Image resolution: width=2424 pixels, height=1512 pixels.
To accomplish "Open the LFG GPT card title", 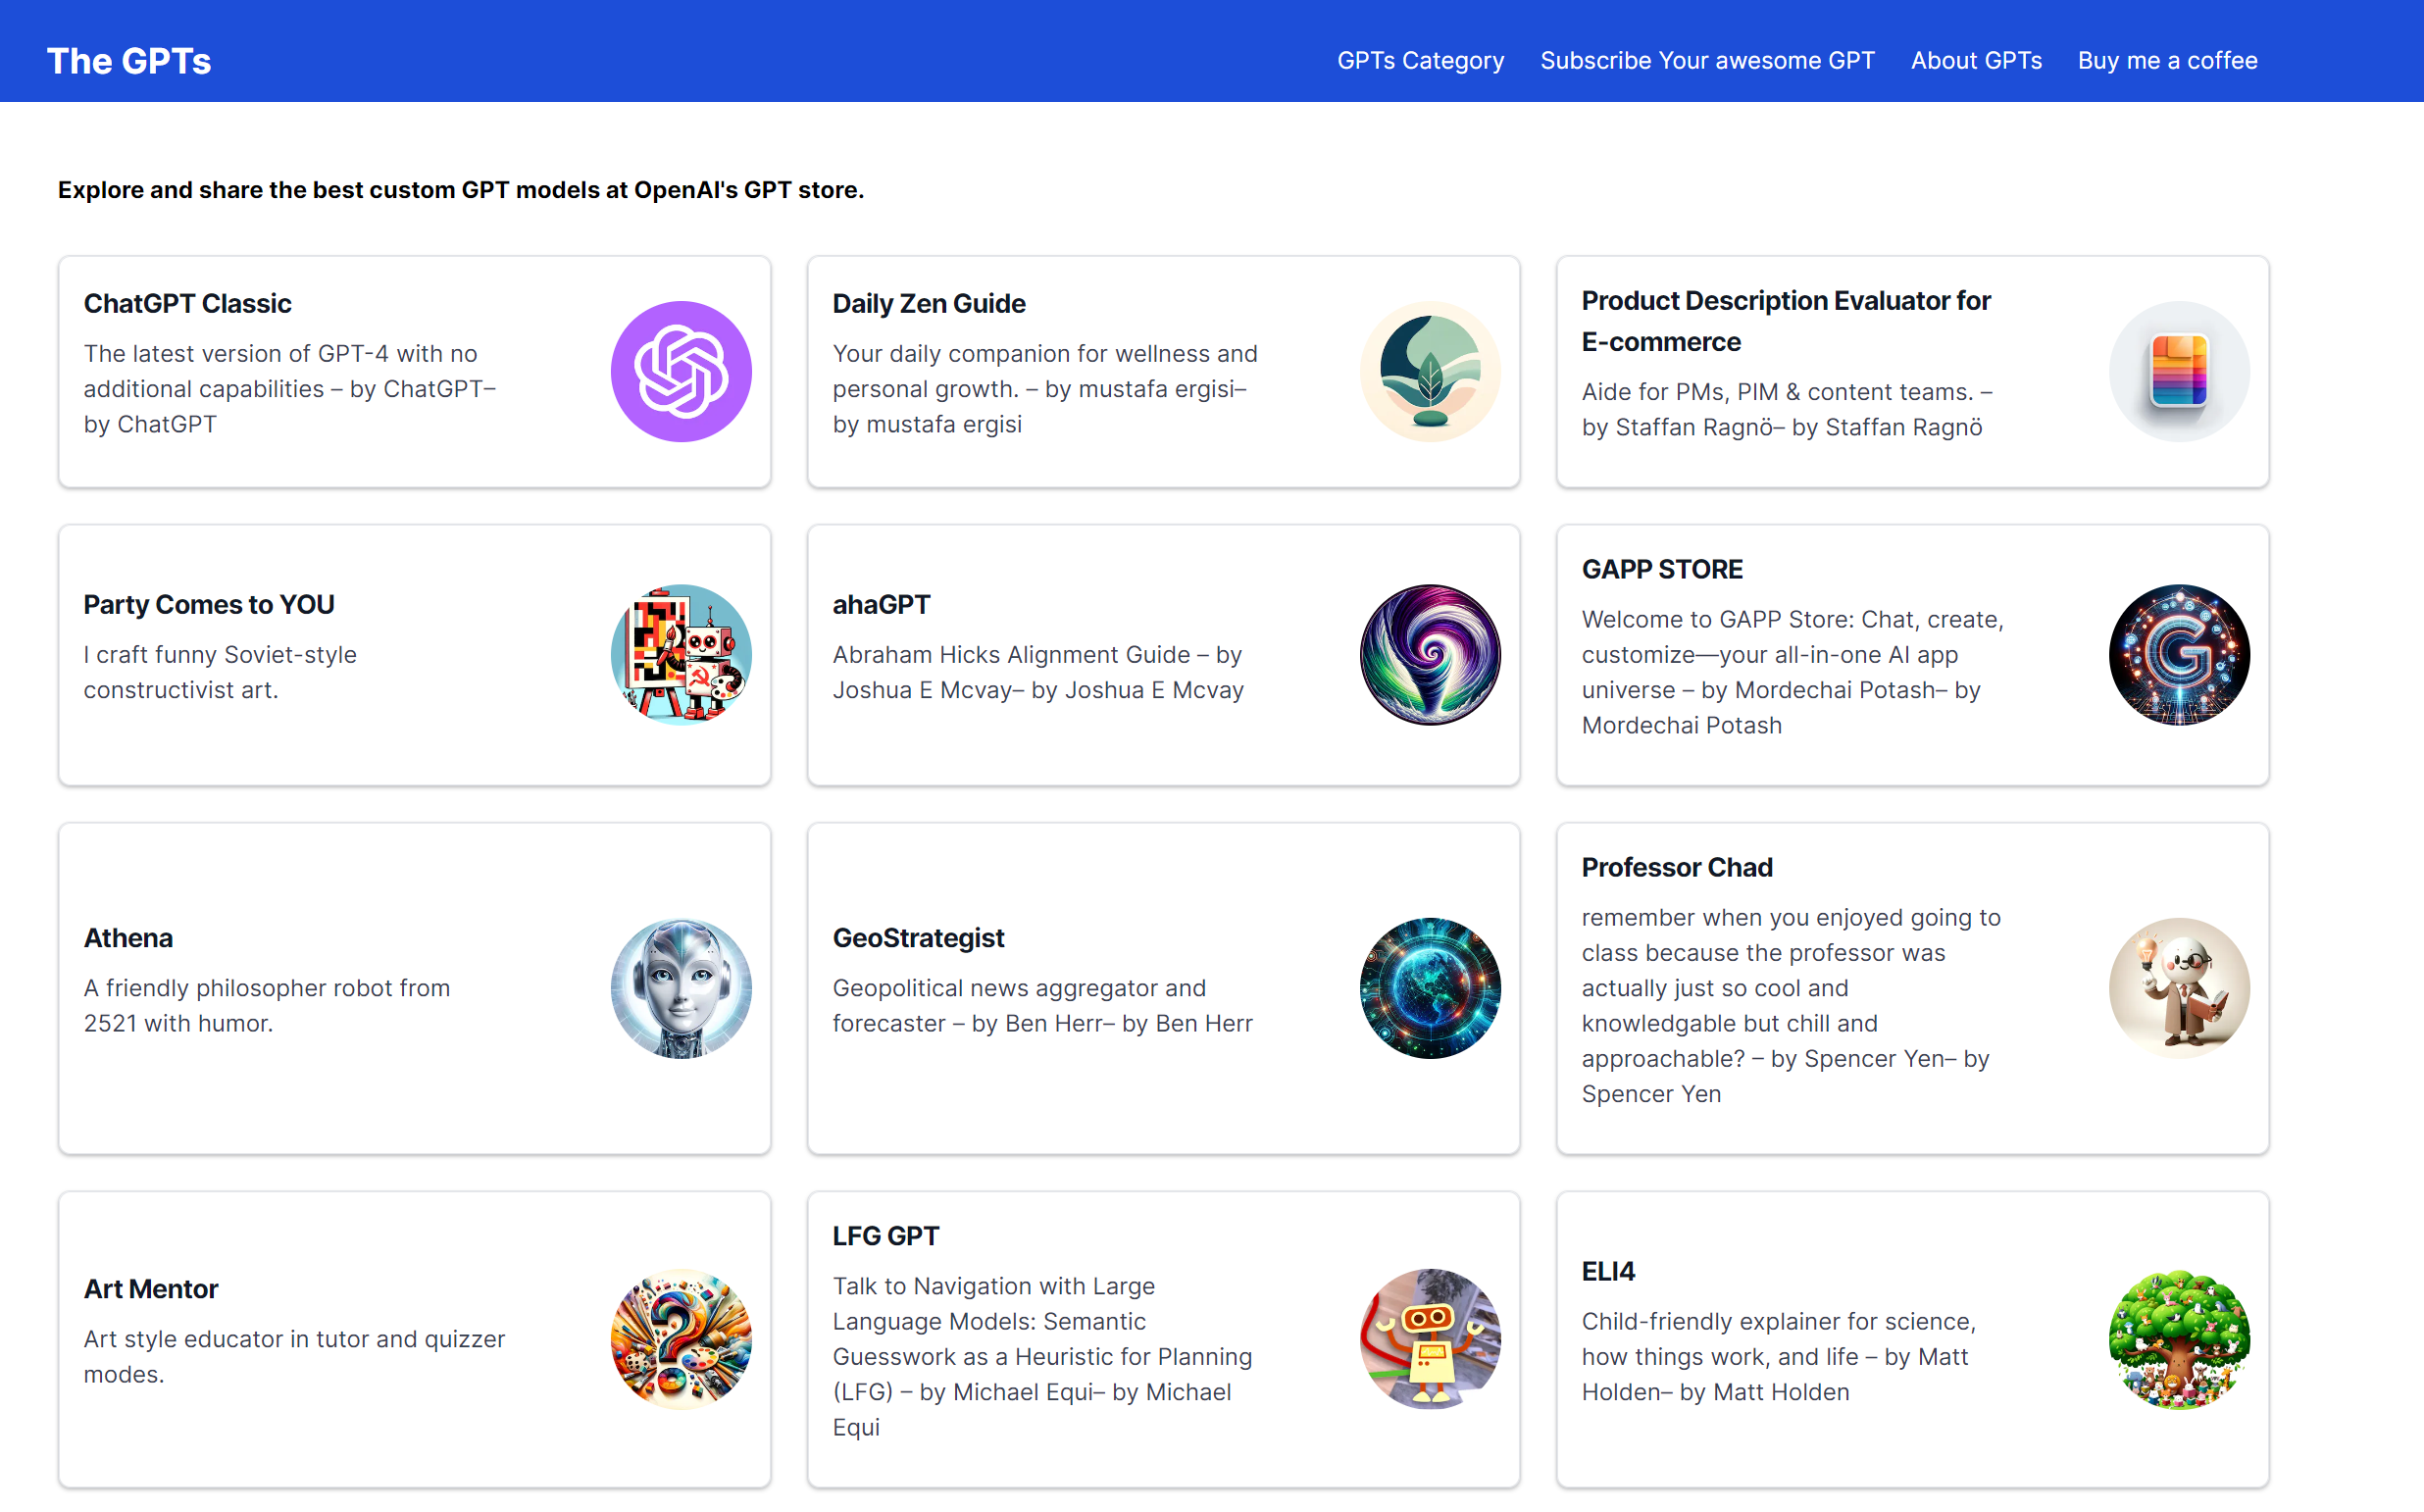I will click(x=886, y=1236).
